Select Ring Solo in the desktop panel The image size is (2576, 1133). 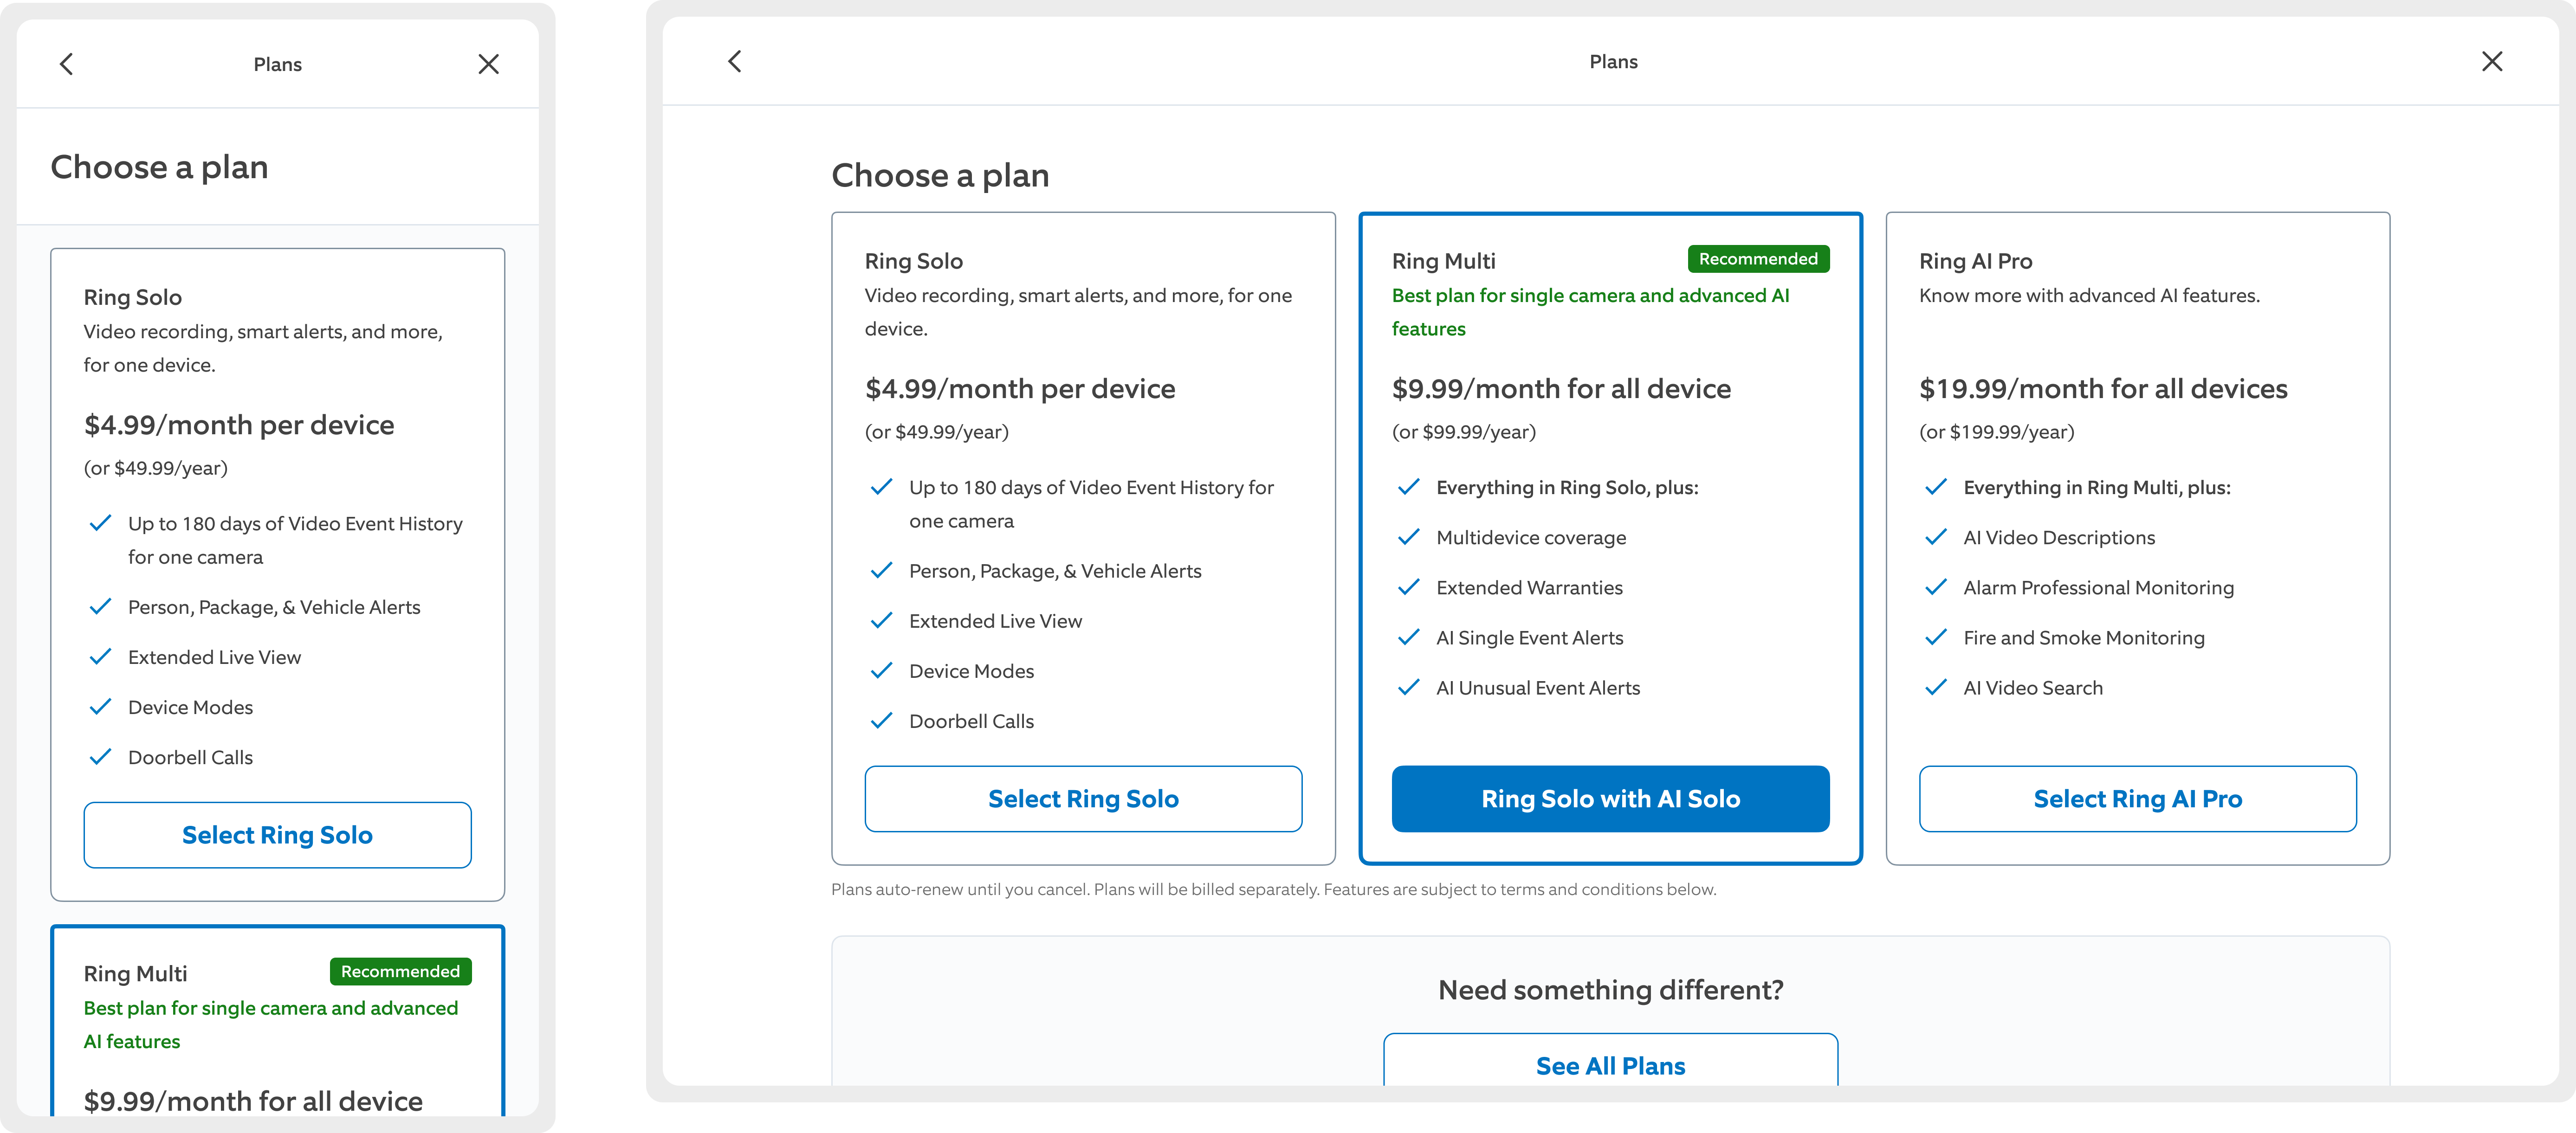pyautogui.click(x=1083, y=799)
